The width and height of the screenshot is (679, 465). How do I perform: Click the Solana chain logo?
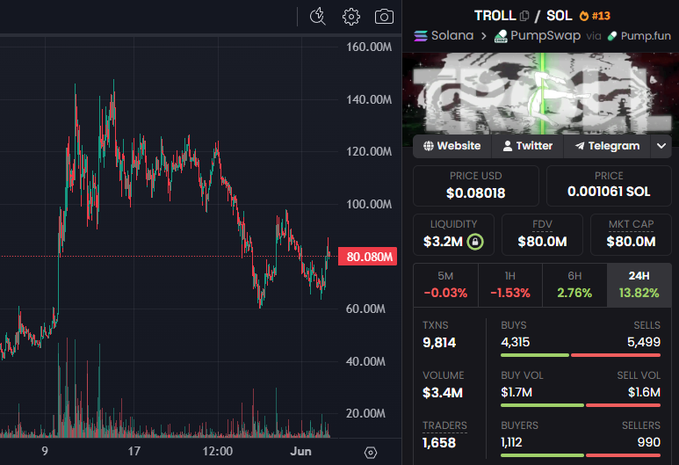(x=420, y=36)
